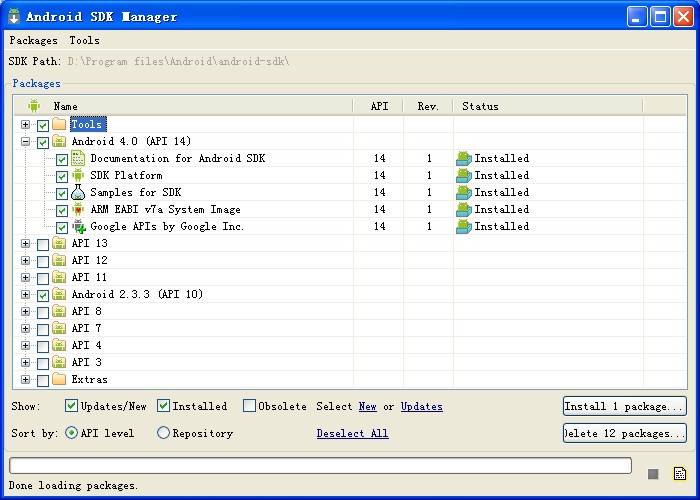Image resolution: width=700 pixels, height=500 pixels.
Task: Click the API 3 folder icon
Action: pyautogui.click(x=59, y=362)
